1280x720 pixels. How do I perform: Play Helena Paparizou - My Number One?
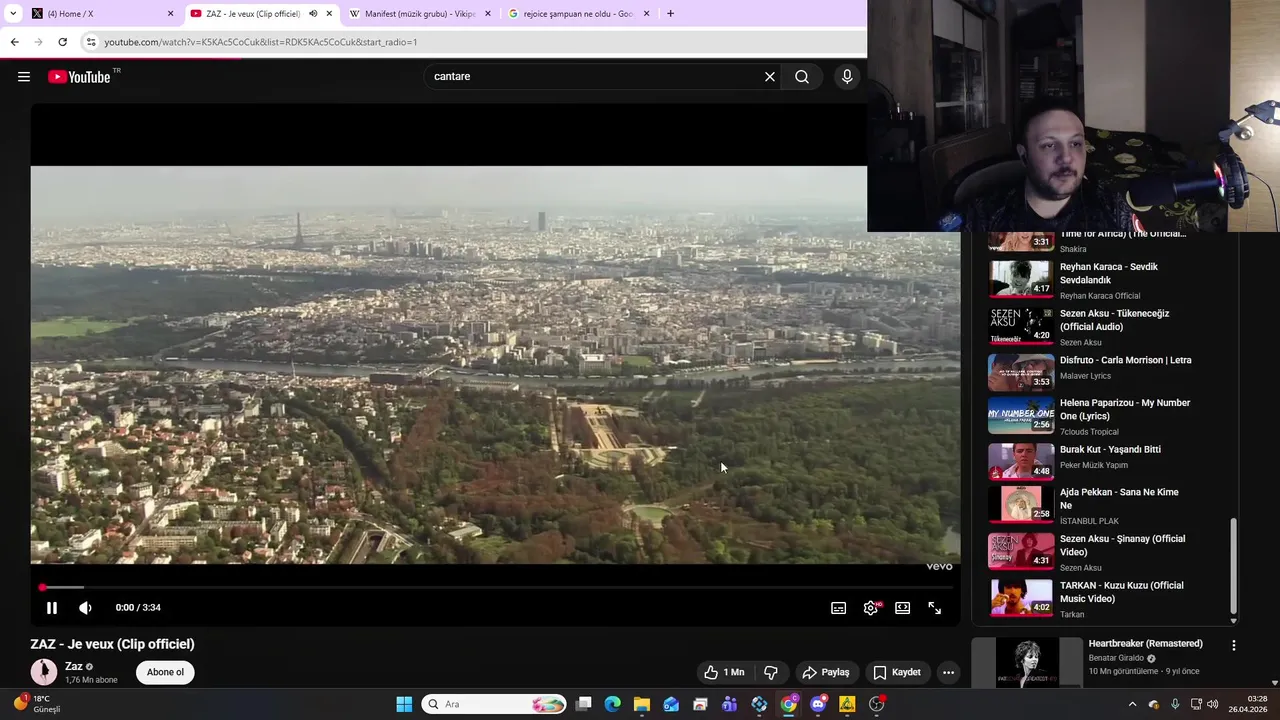[1021, 416]
